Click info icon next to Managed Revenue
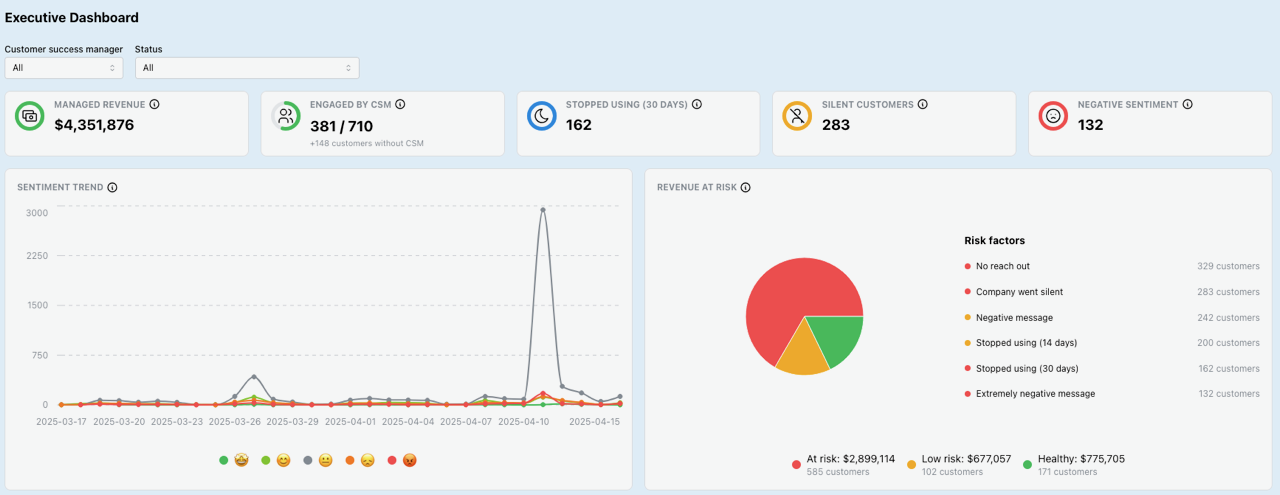 pos(155,104)
